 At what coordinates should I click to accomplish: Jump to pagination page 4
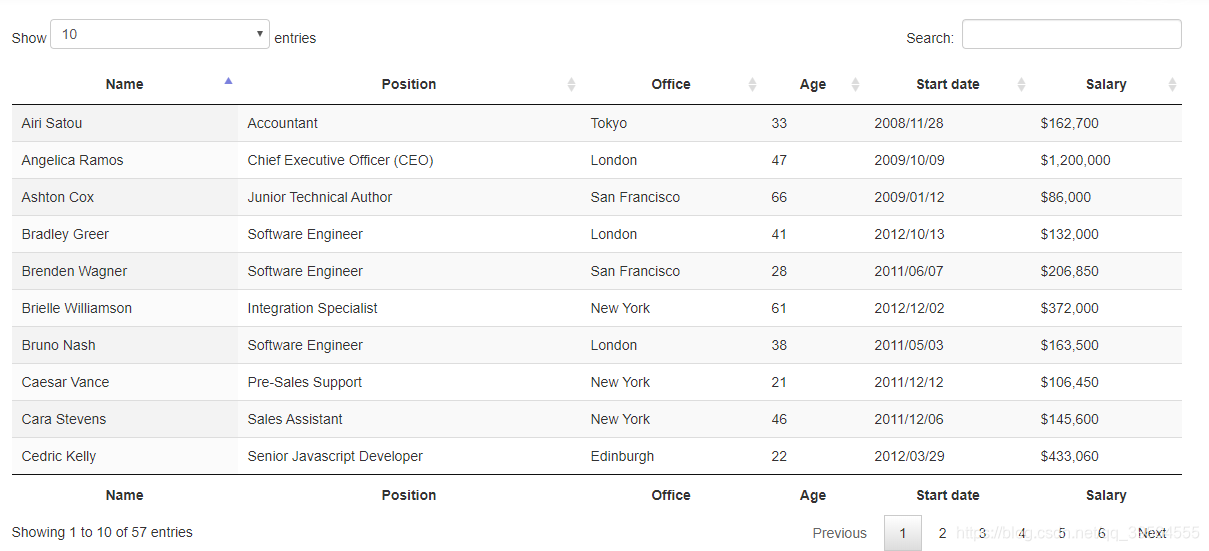click(x=1022, y=533)
